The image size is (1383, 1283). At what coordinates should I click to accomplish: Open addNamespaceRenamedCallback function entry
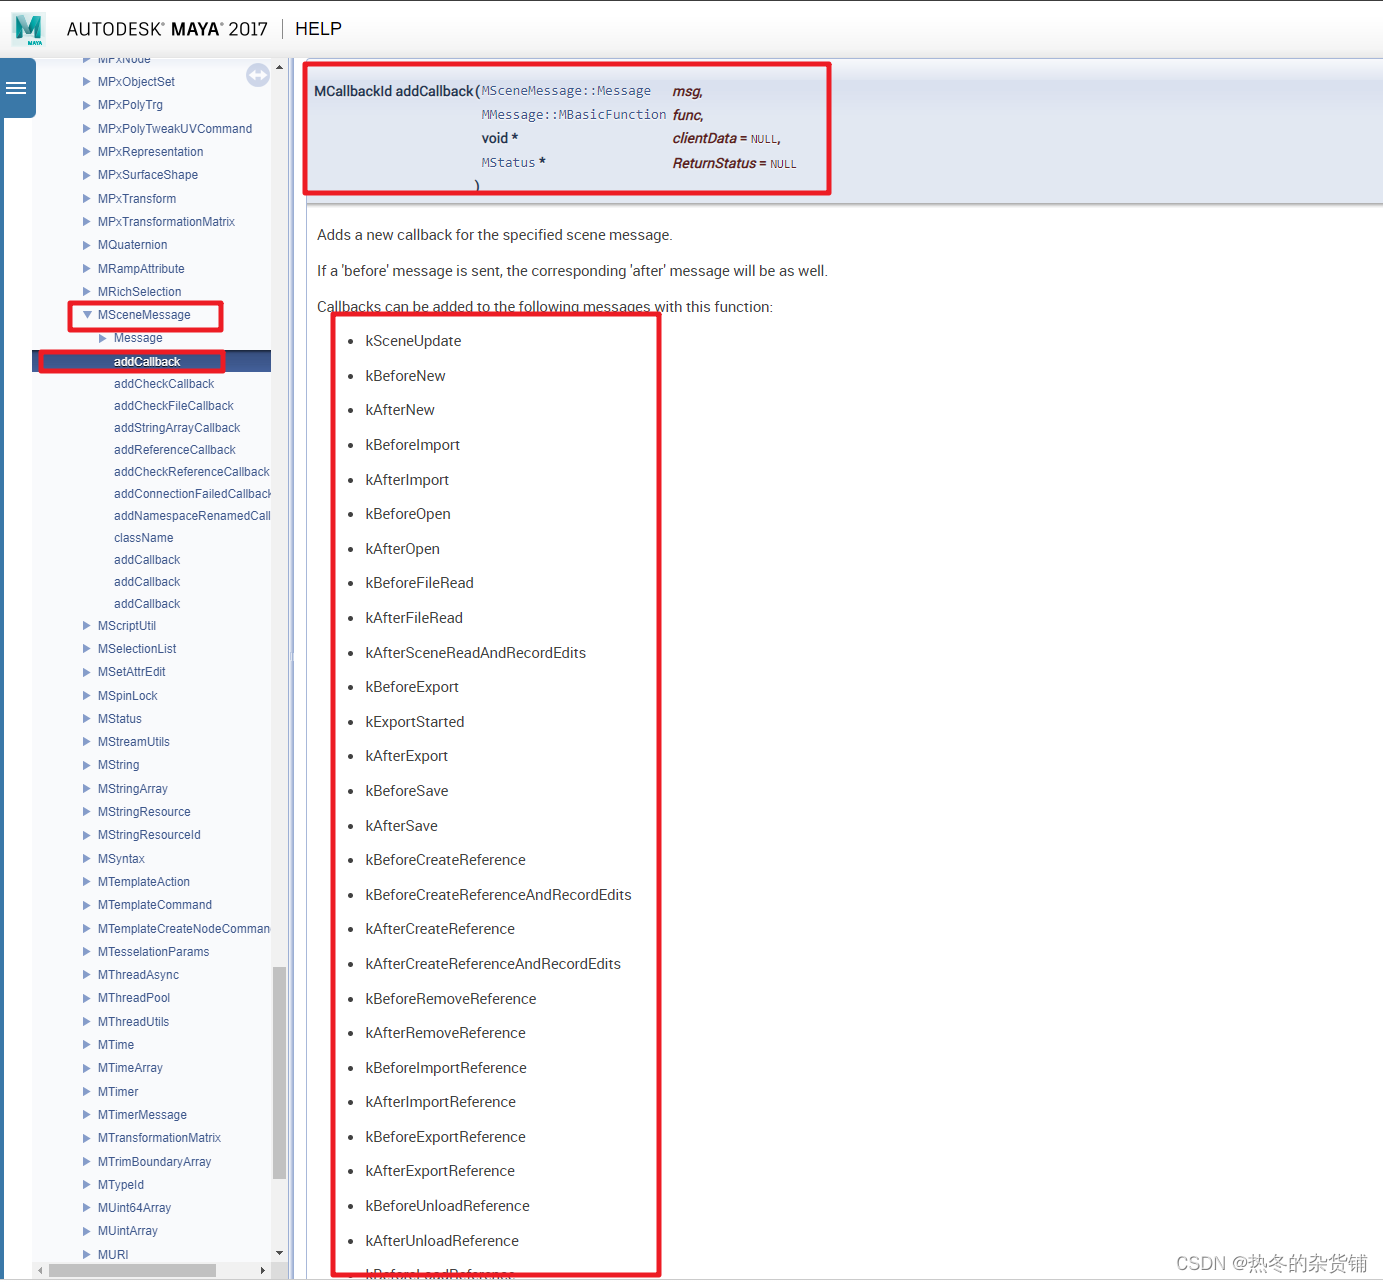(x=192, y=516)
